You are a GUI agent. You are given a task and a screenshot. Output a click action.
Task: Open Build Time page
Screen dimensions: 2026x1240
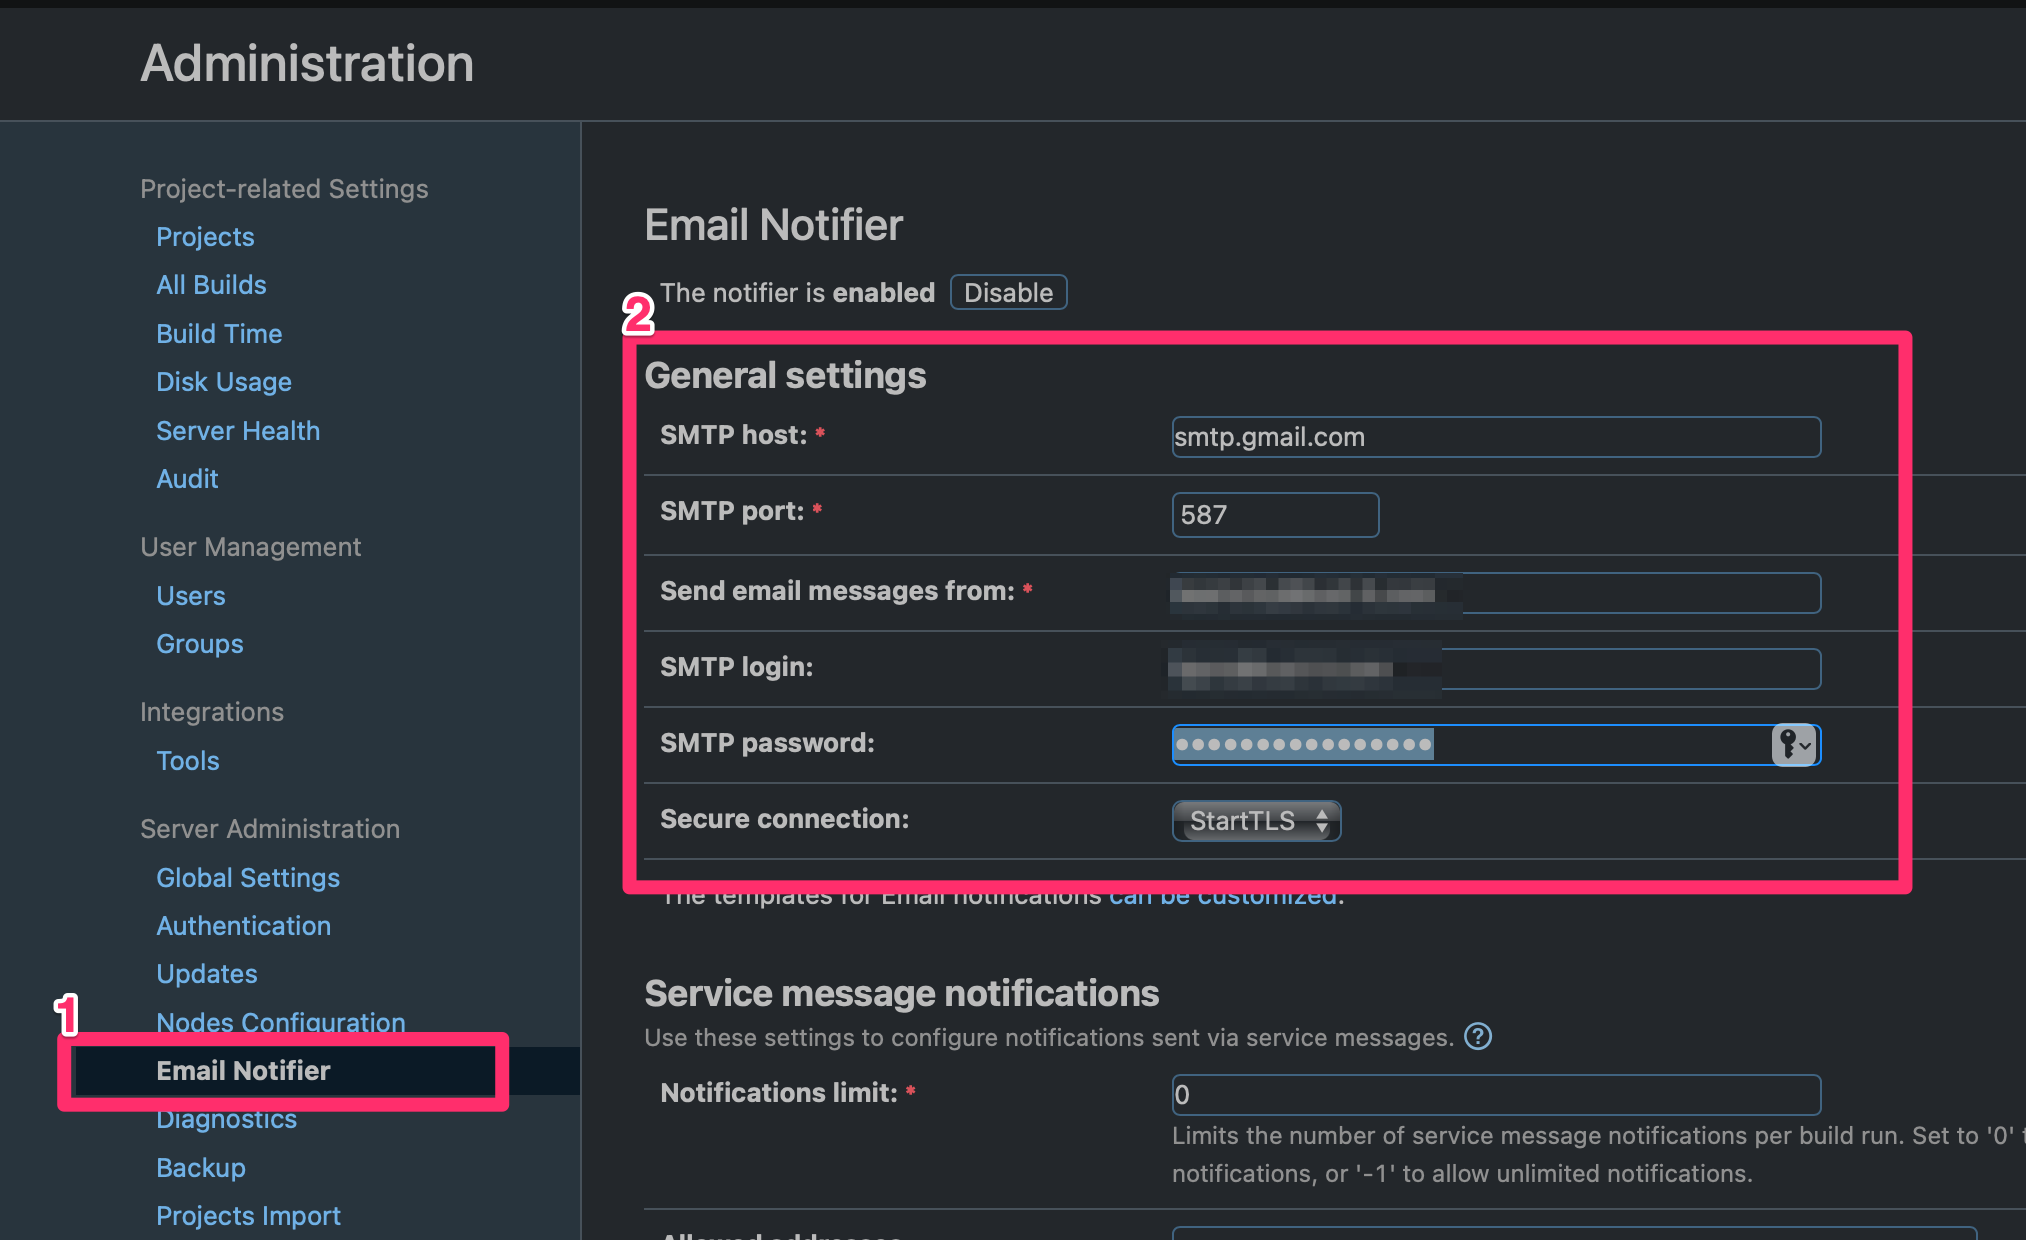(x=219, y=334)
